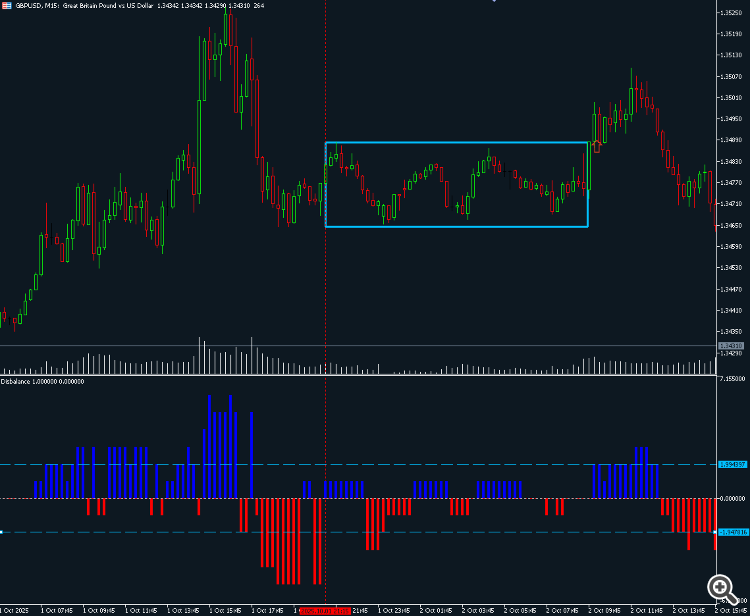This screenshot has width=750, height=616.
Task: Click the 1.594397 upper level label
Action: point(732,464)
